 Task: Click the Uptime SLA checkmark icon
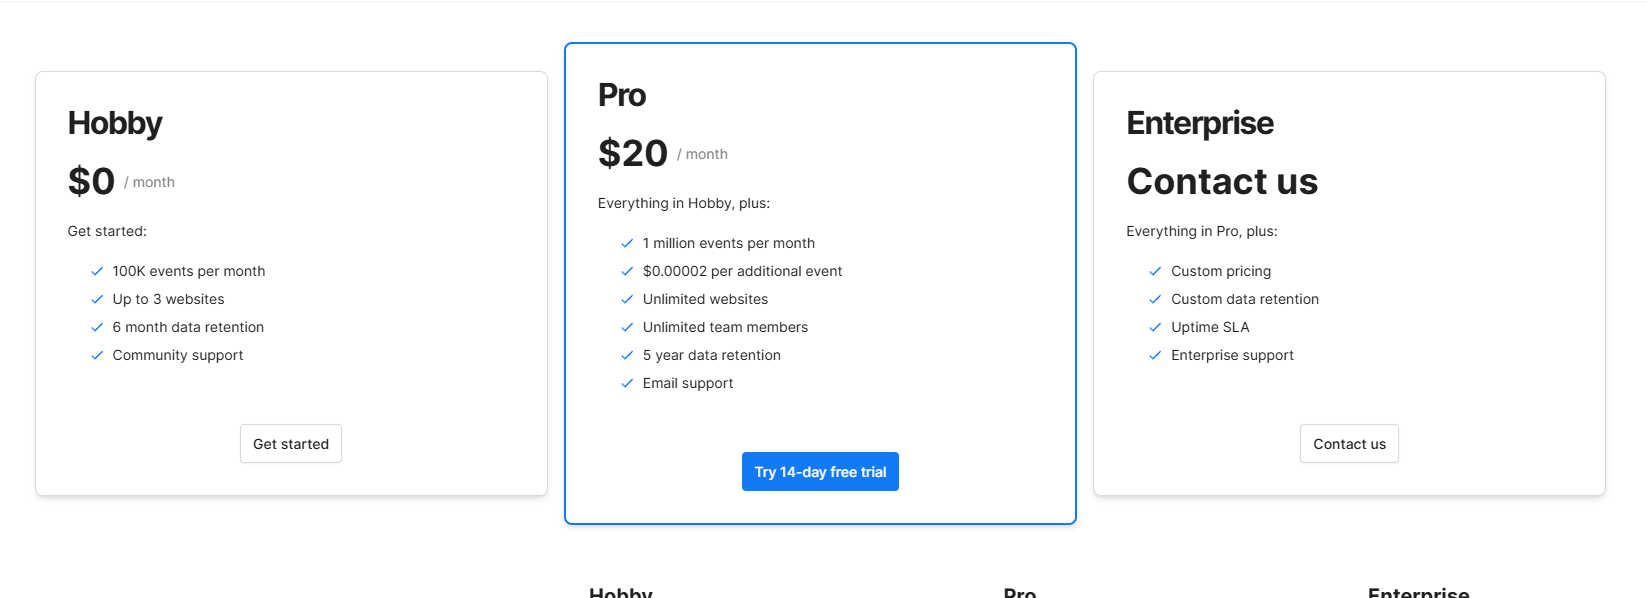(x=1155, y=327)
